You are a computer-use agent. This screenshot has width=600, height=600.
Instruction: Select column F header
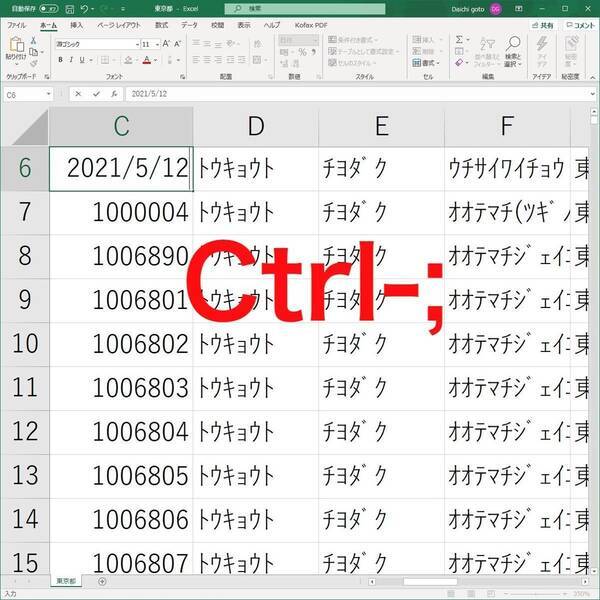pyautogui.click(x=507, y=126)
